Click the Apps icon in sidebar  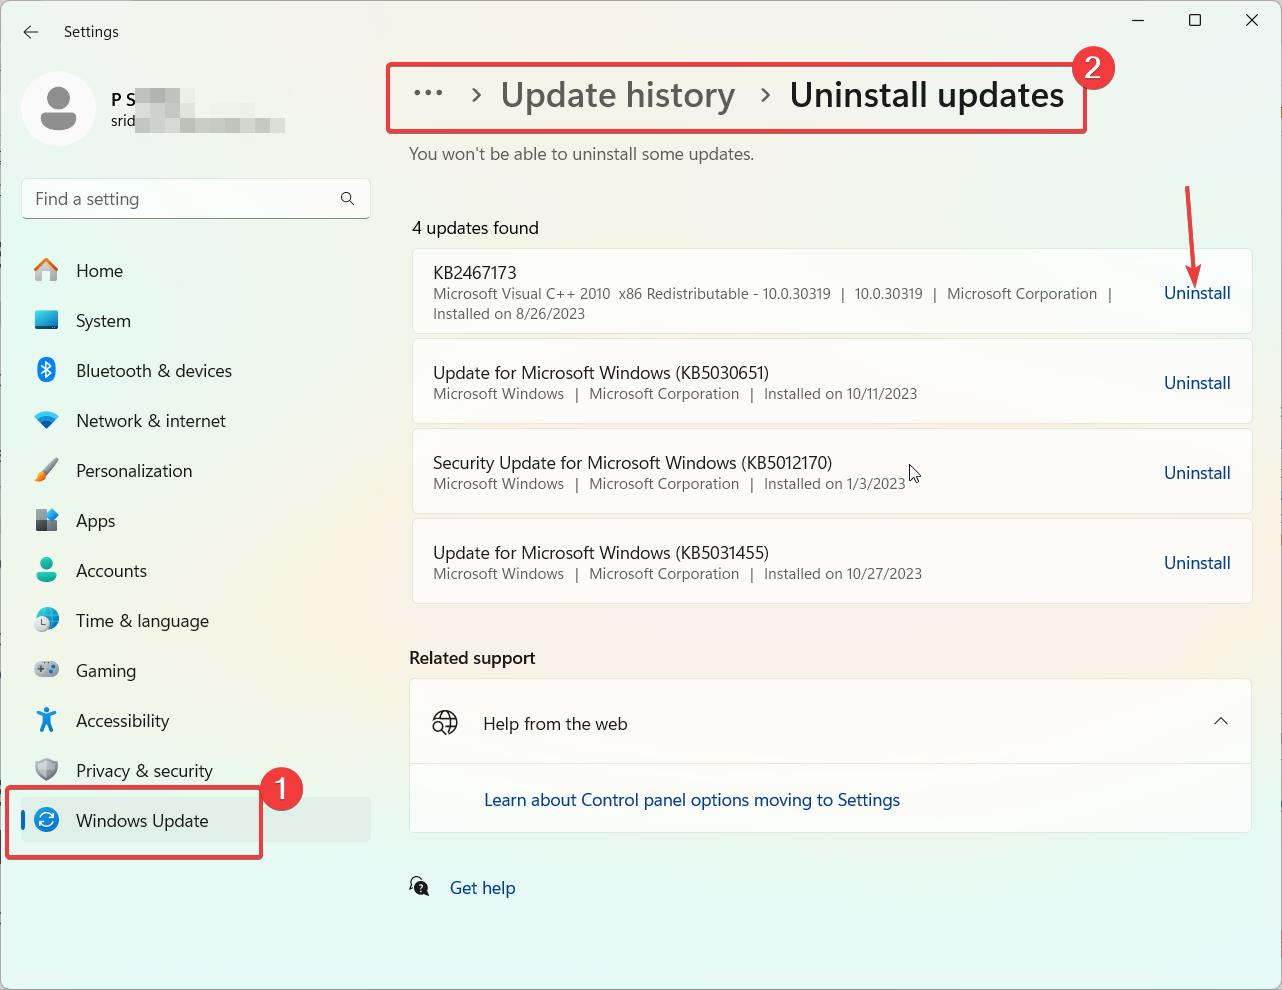tap(46, 520)
